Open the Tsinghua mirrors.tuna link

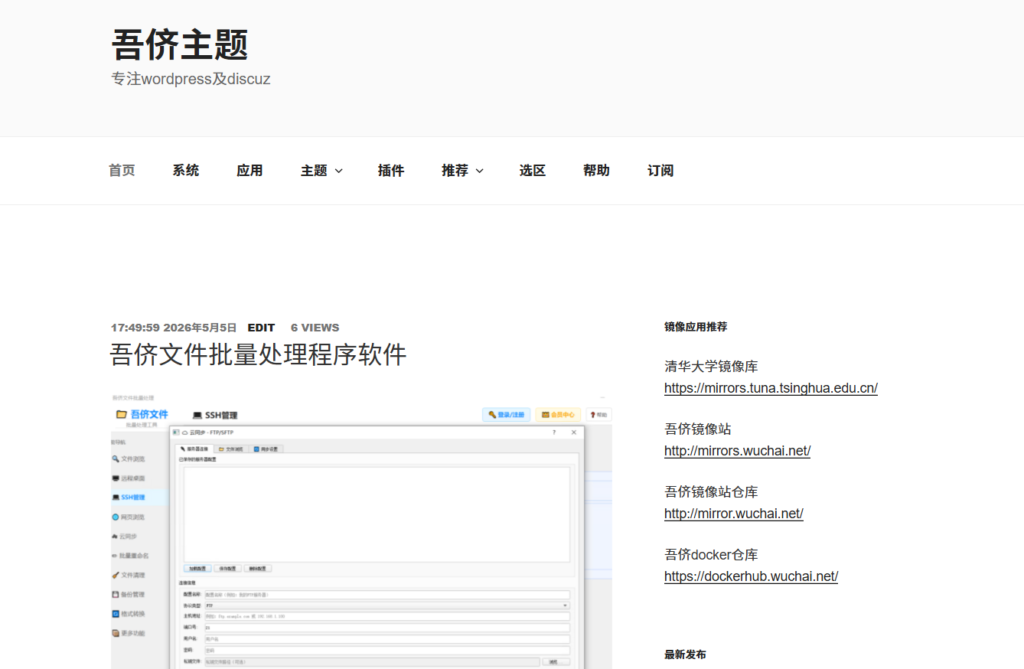tap(771, 388)
